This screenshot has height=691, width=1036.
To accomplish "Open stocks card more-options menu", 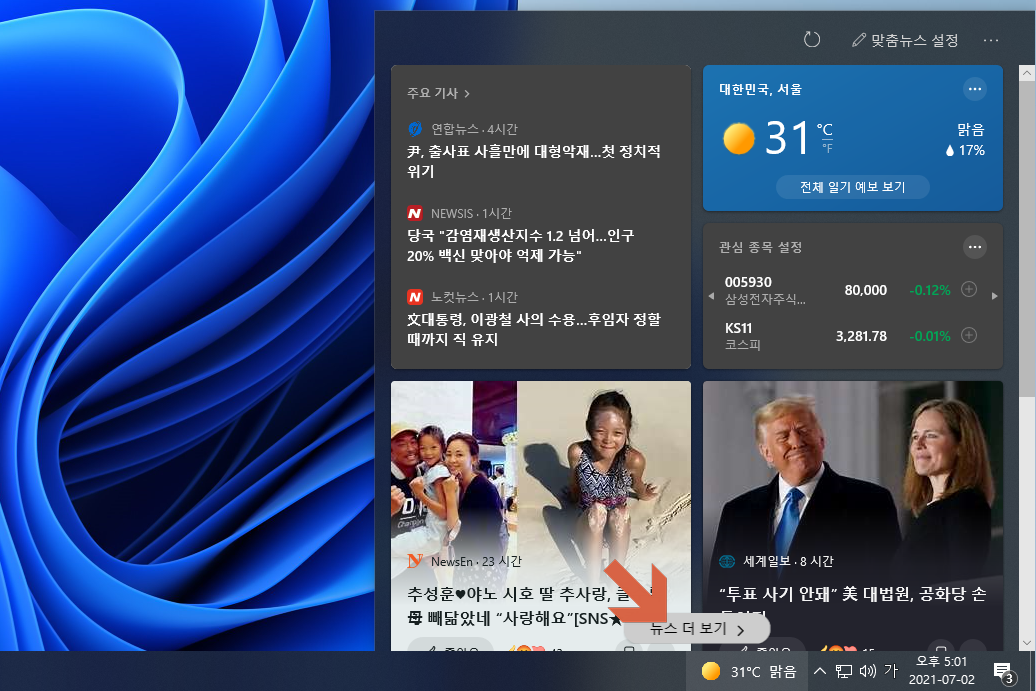I will (975, 247).
